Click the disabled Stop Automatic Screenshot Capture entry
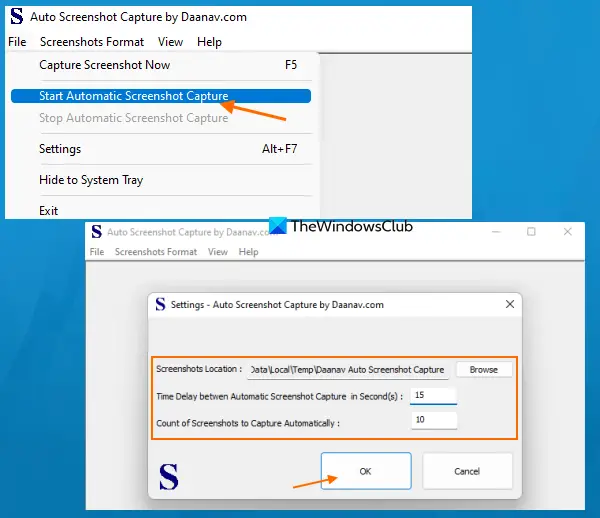This screenshot has height=518, width=600. pyautogui.click(x=161, y=118)
